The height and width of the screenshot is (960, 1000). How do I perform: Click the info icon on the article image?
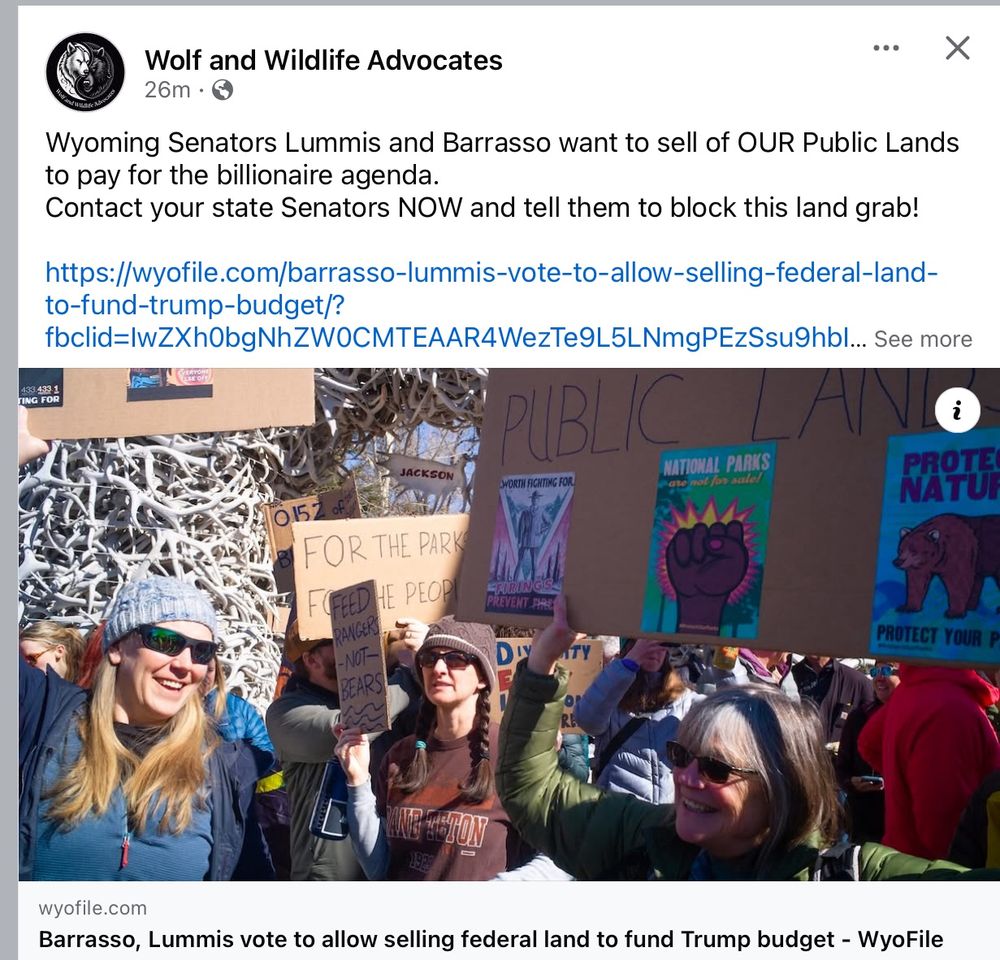pyautogui.click(x=957, y=410)
